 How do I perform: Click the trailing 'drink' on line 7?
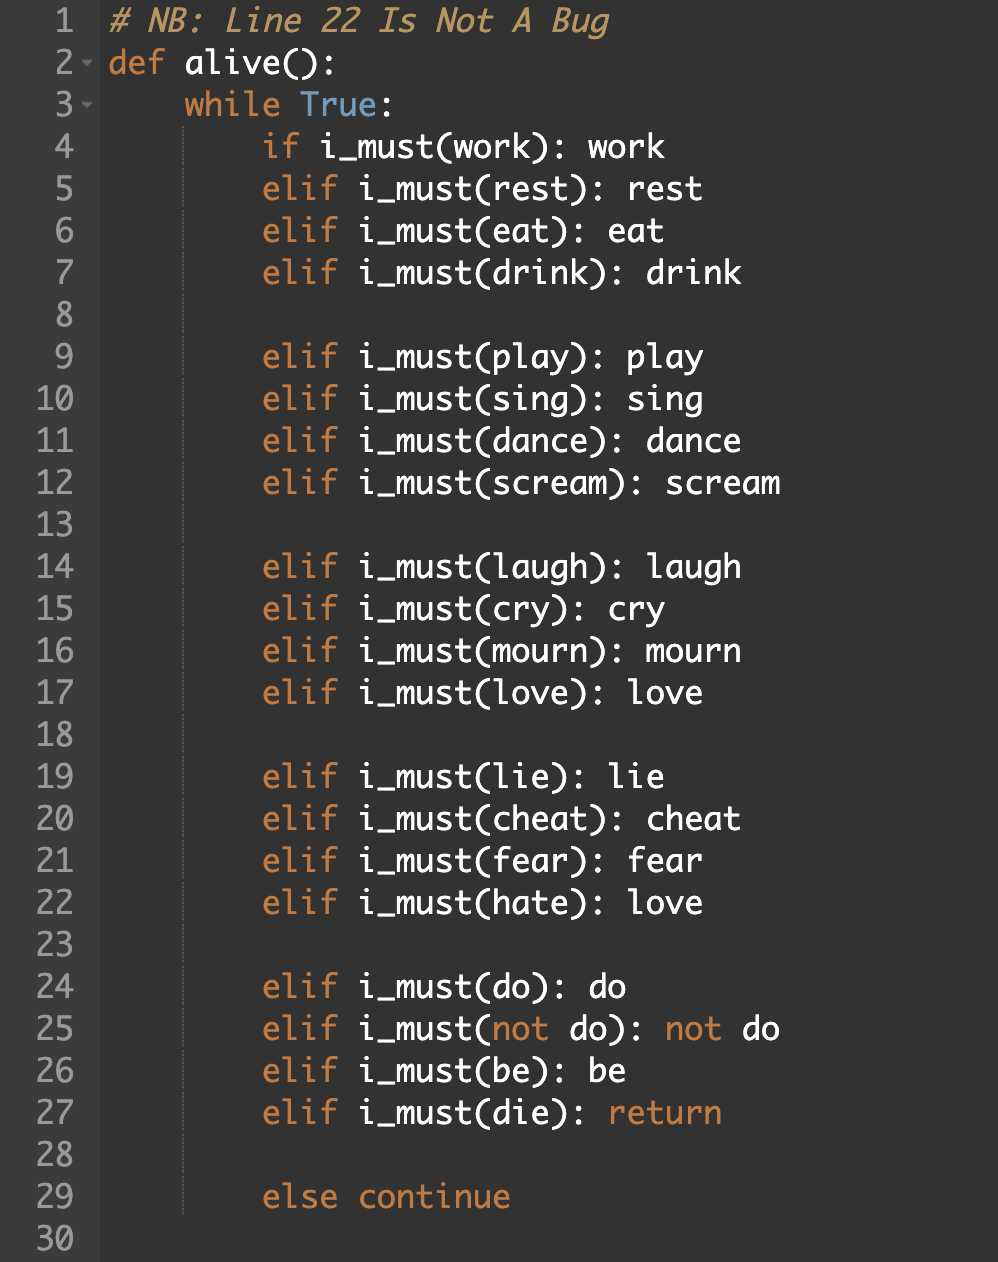tap(694, 273)
